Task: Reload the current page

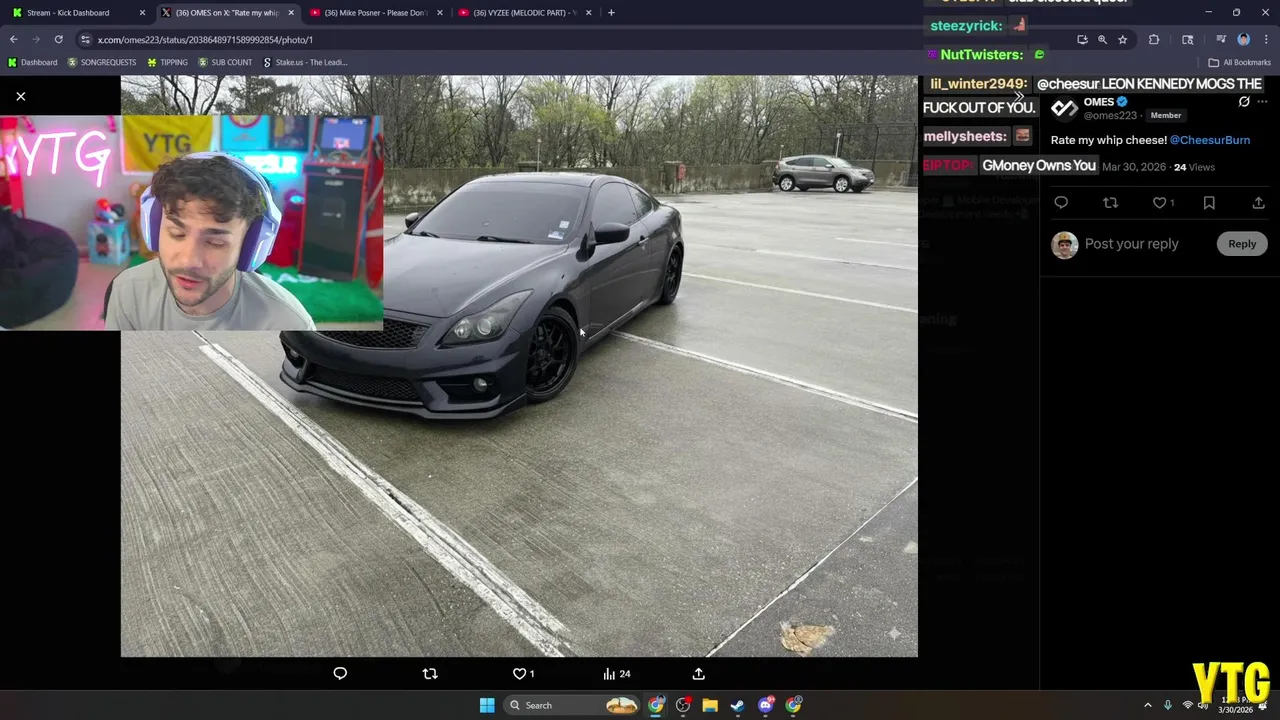Action: point(58,39)
